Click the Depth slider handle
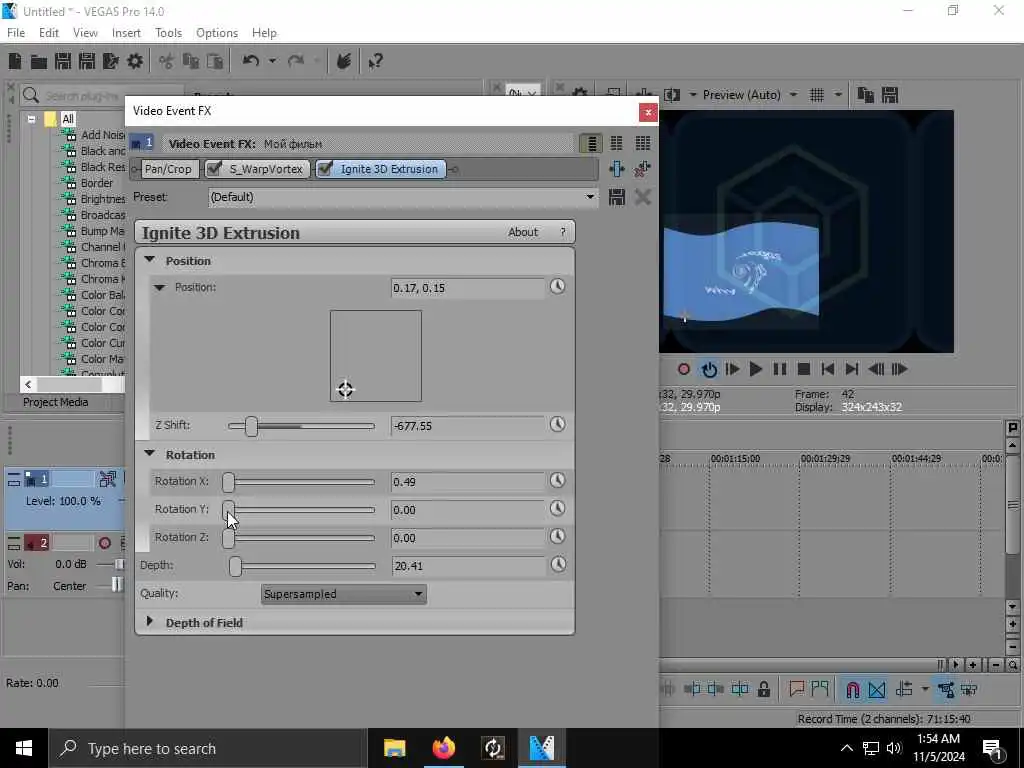 (x=236, y=566)
